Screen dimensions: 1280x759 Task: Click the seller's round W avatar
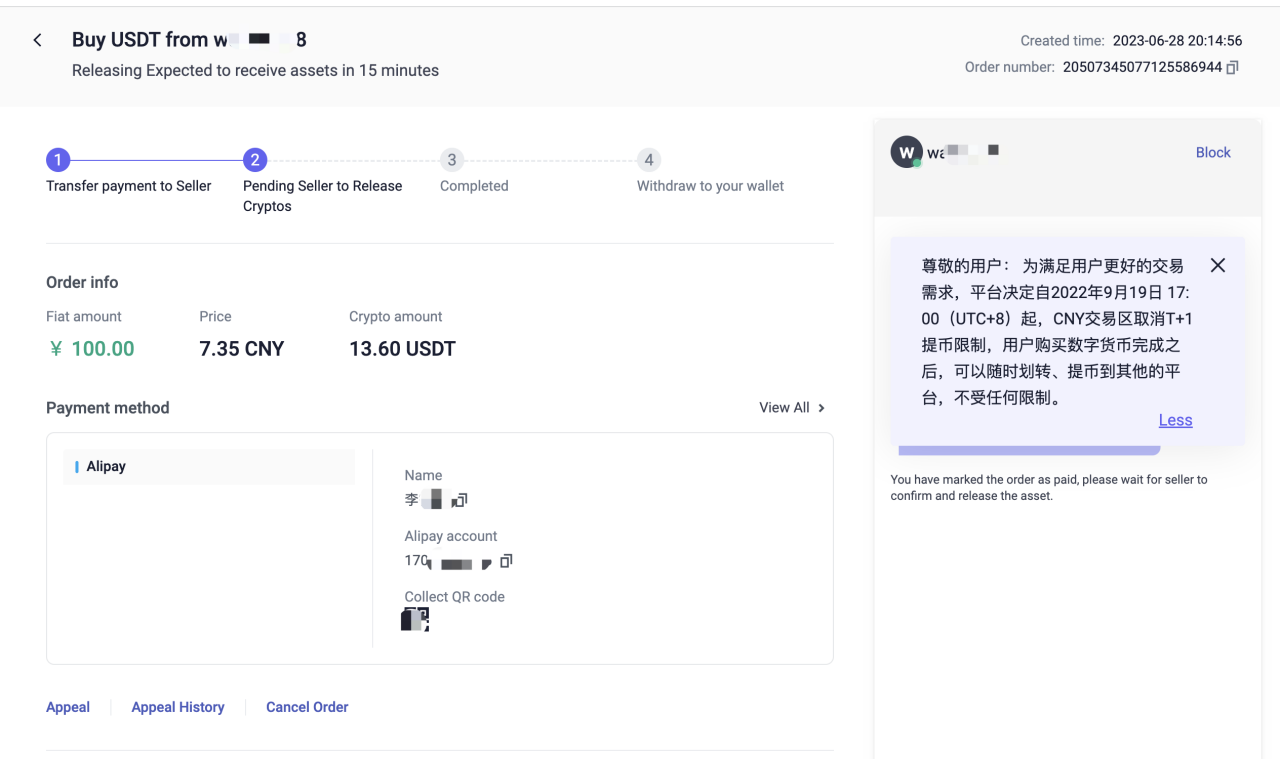(x=906, y=153)
